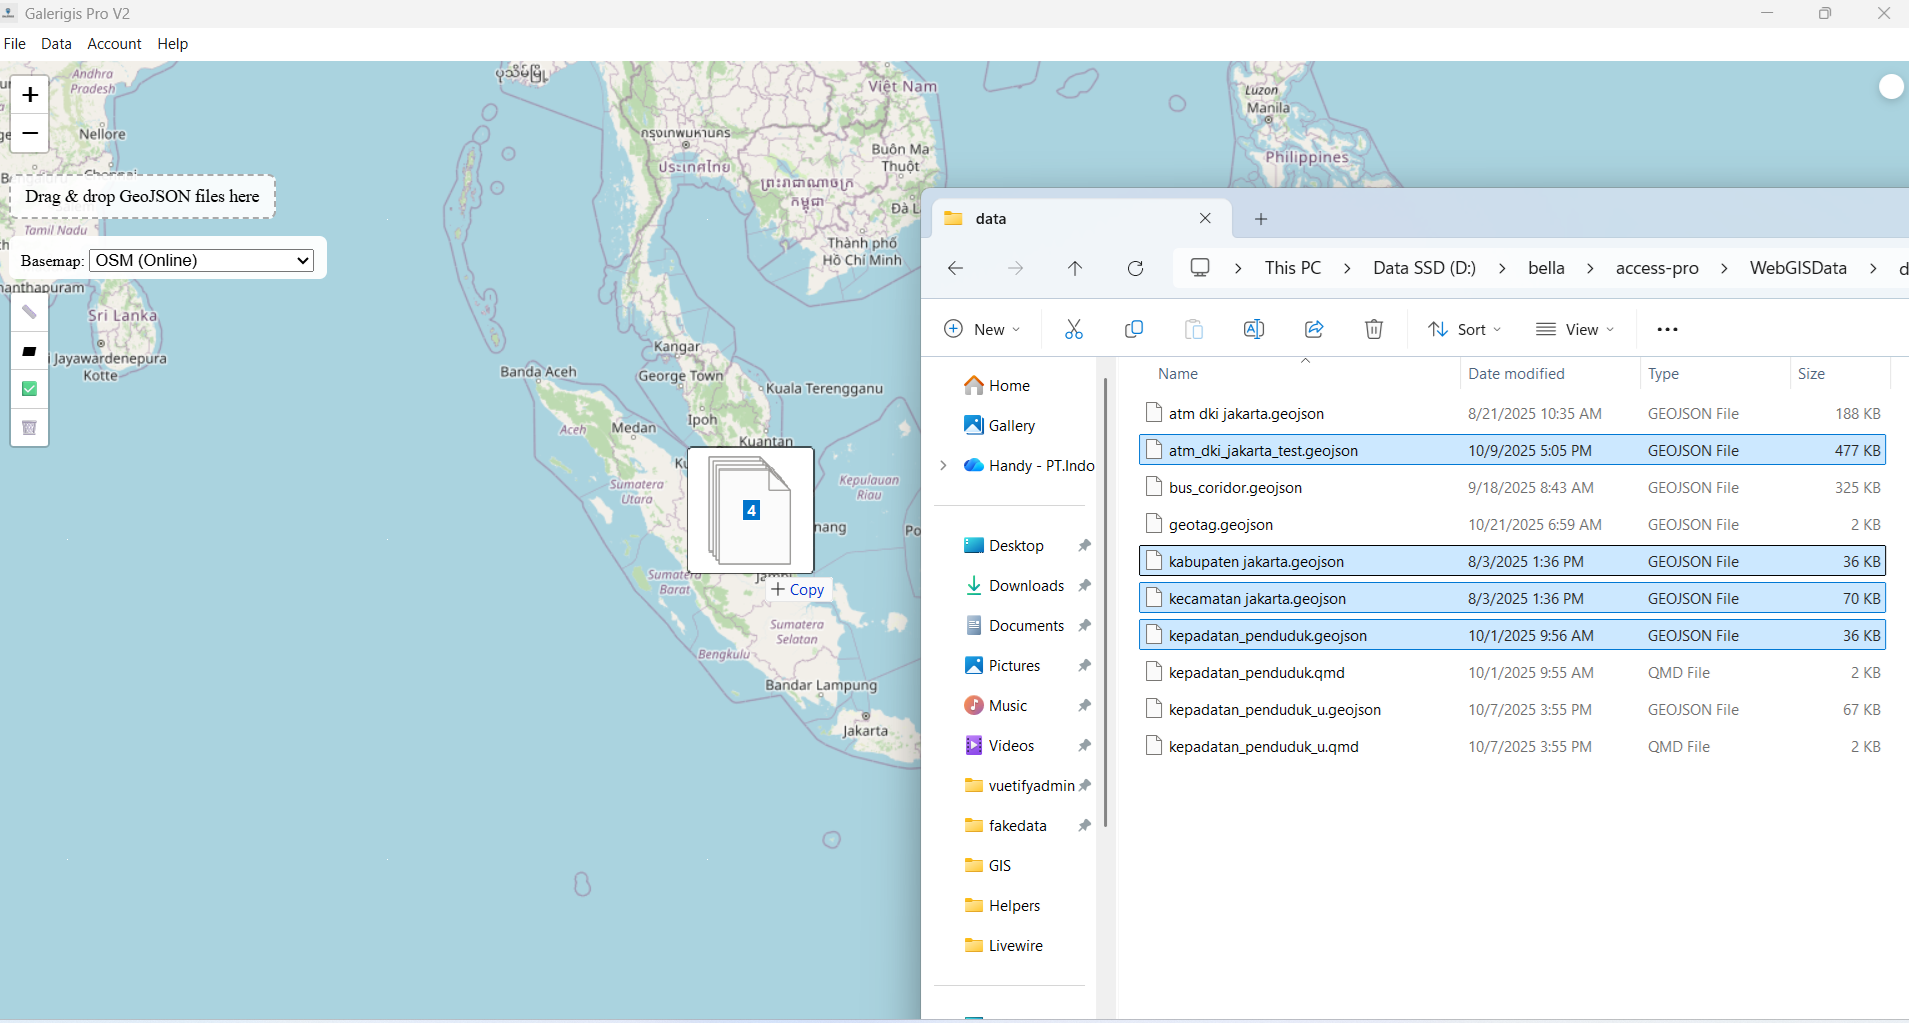Click the Date modified column header
Screen dimensions: 1909x1023
tap(1516, 374)
